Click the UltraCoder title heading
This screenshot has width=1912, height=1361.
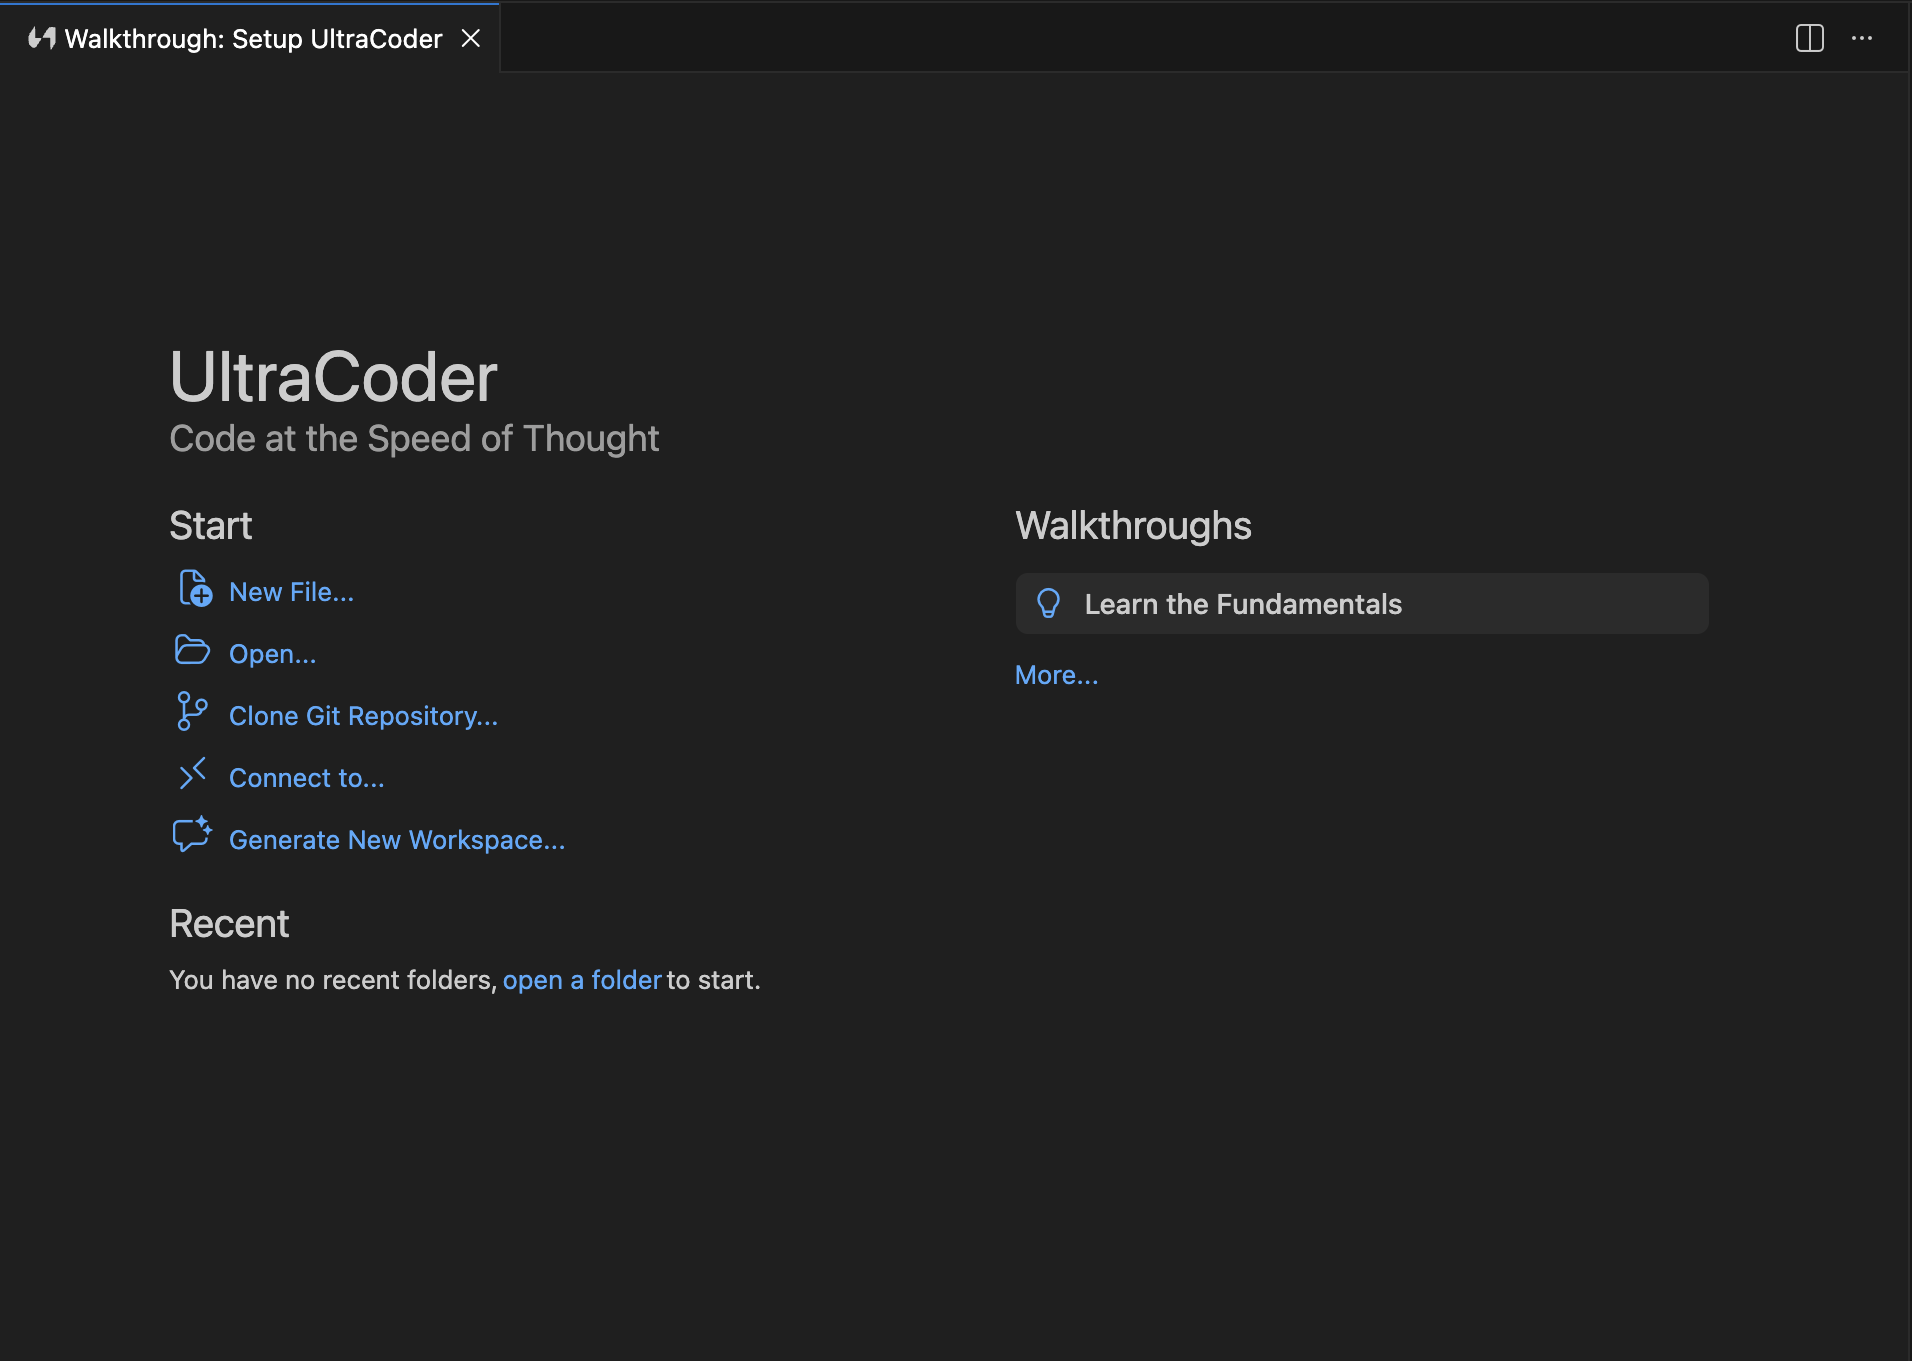(333, 377)
